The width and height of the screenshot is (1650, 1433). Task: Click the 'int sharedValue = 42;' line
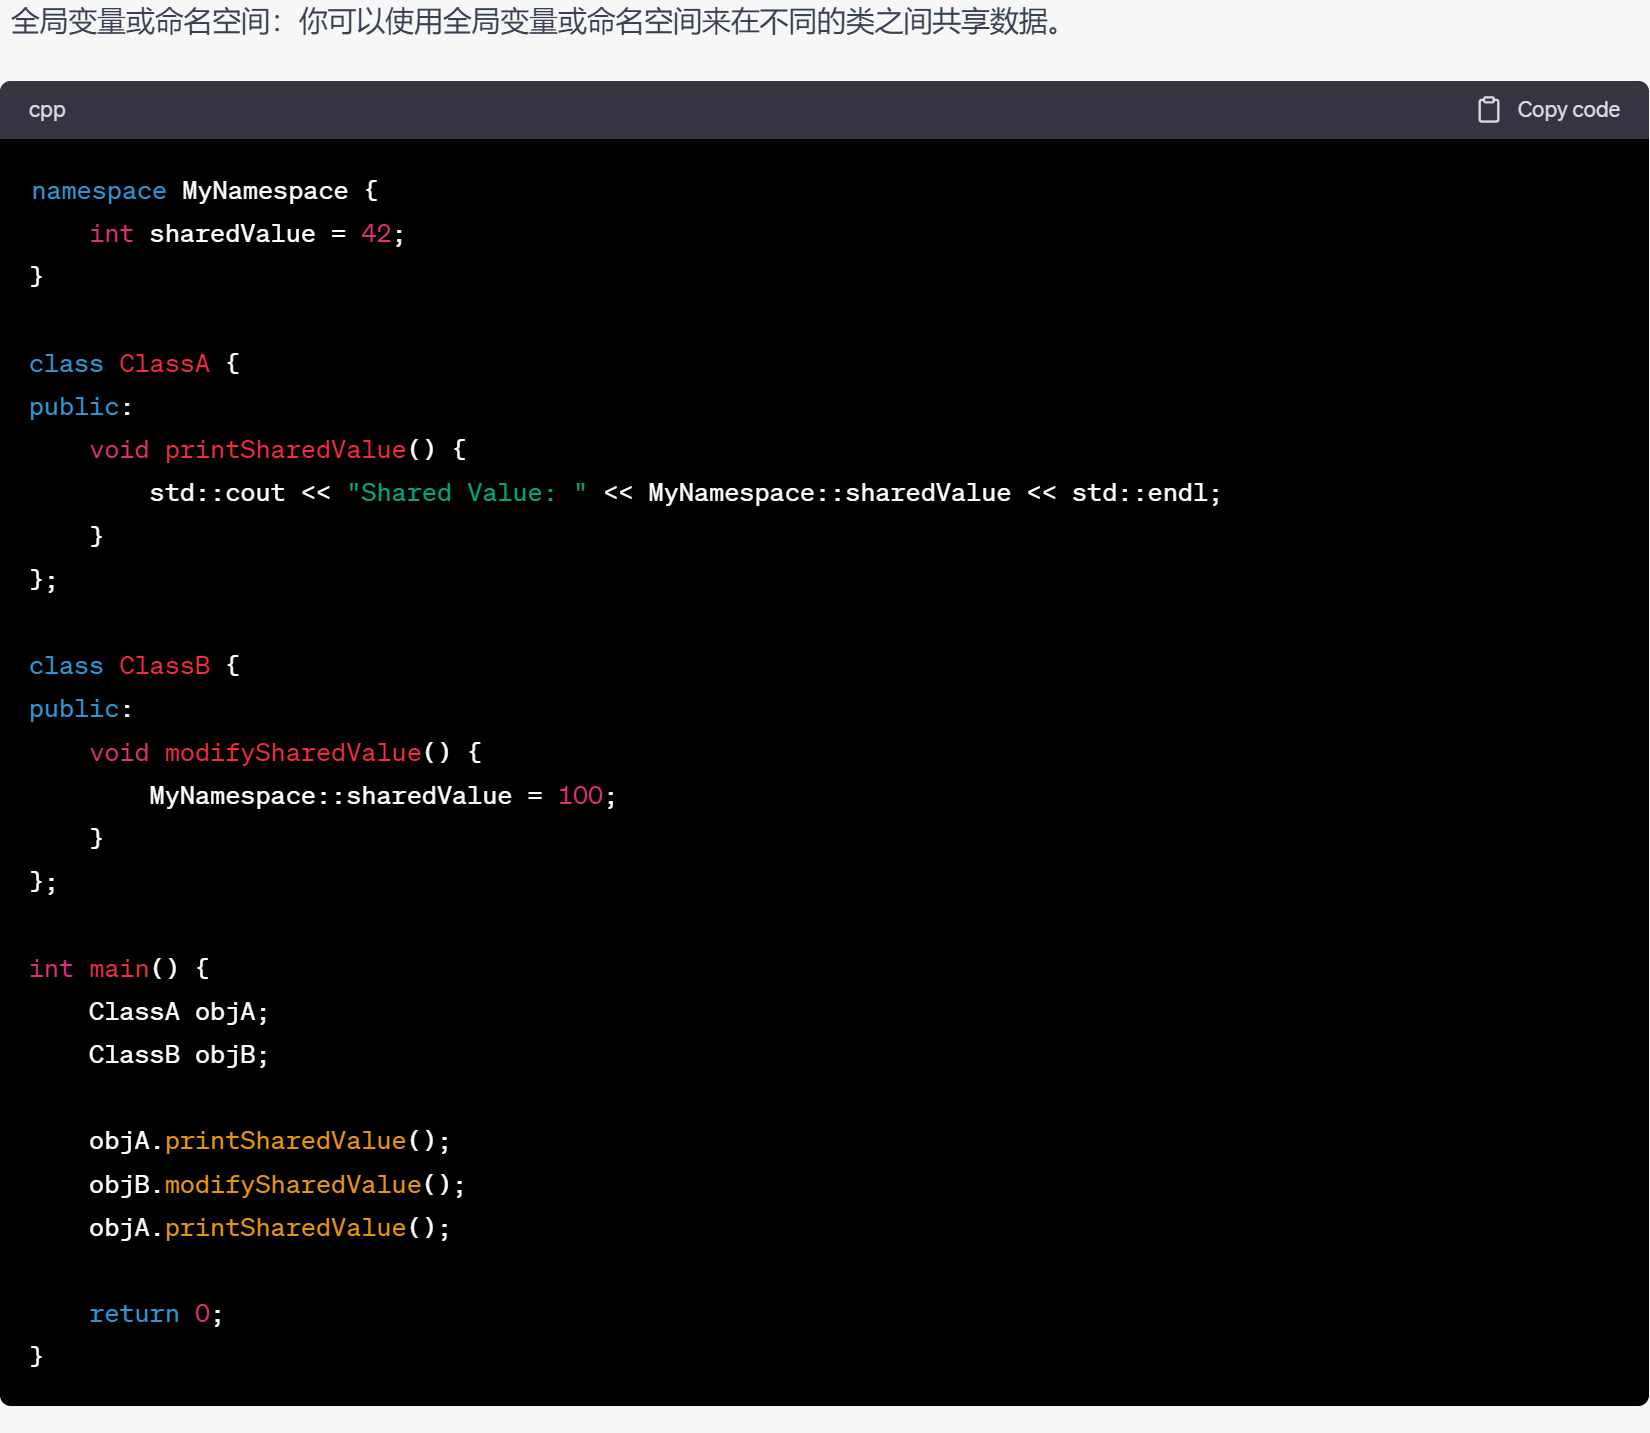[247, 234]
